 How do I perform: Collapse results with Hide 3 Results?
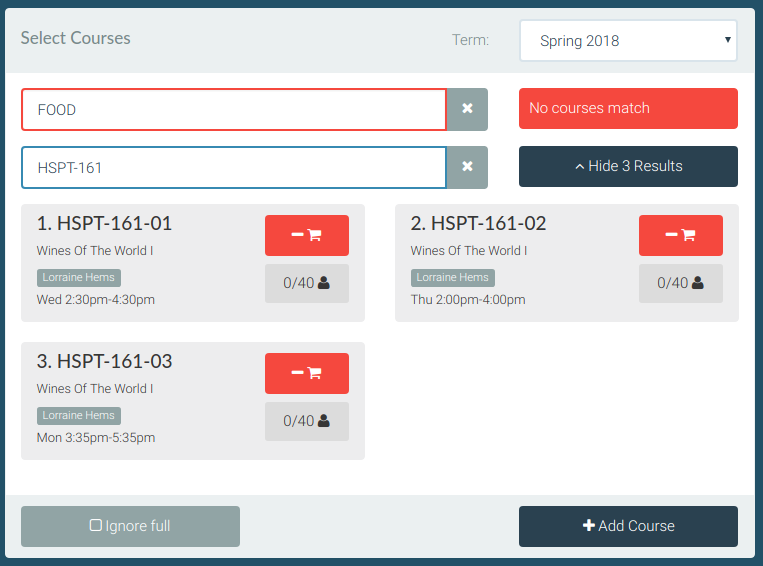coord(628,166)
